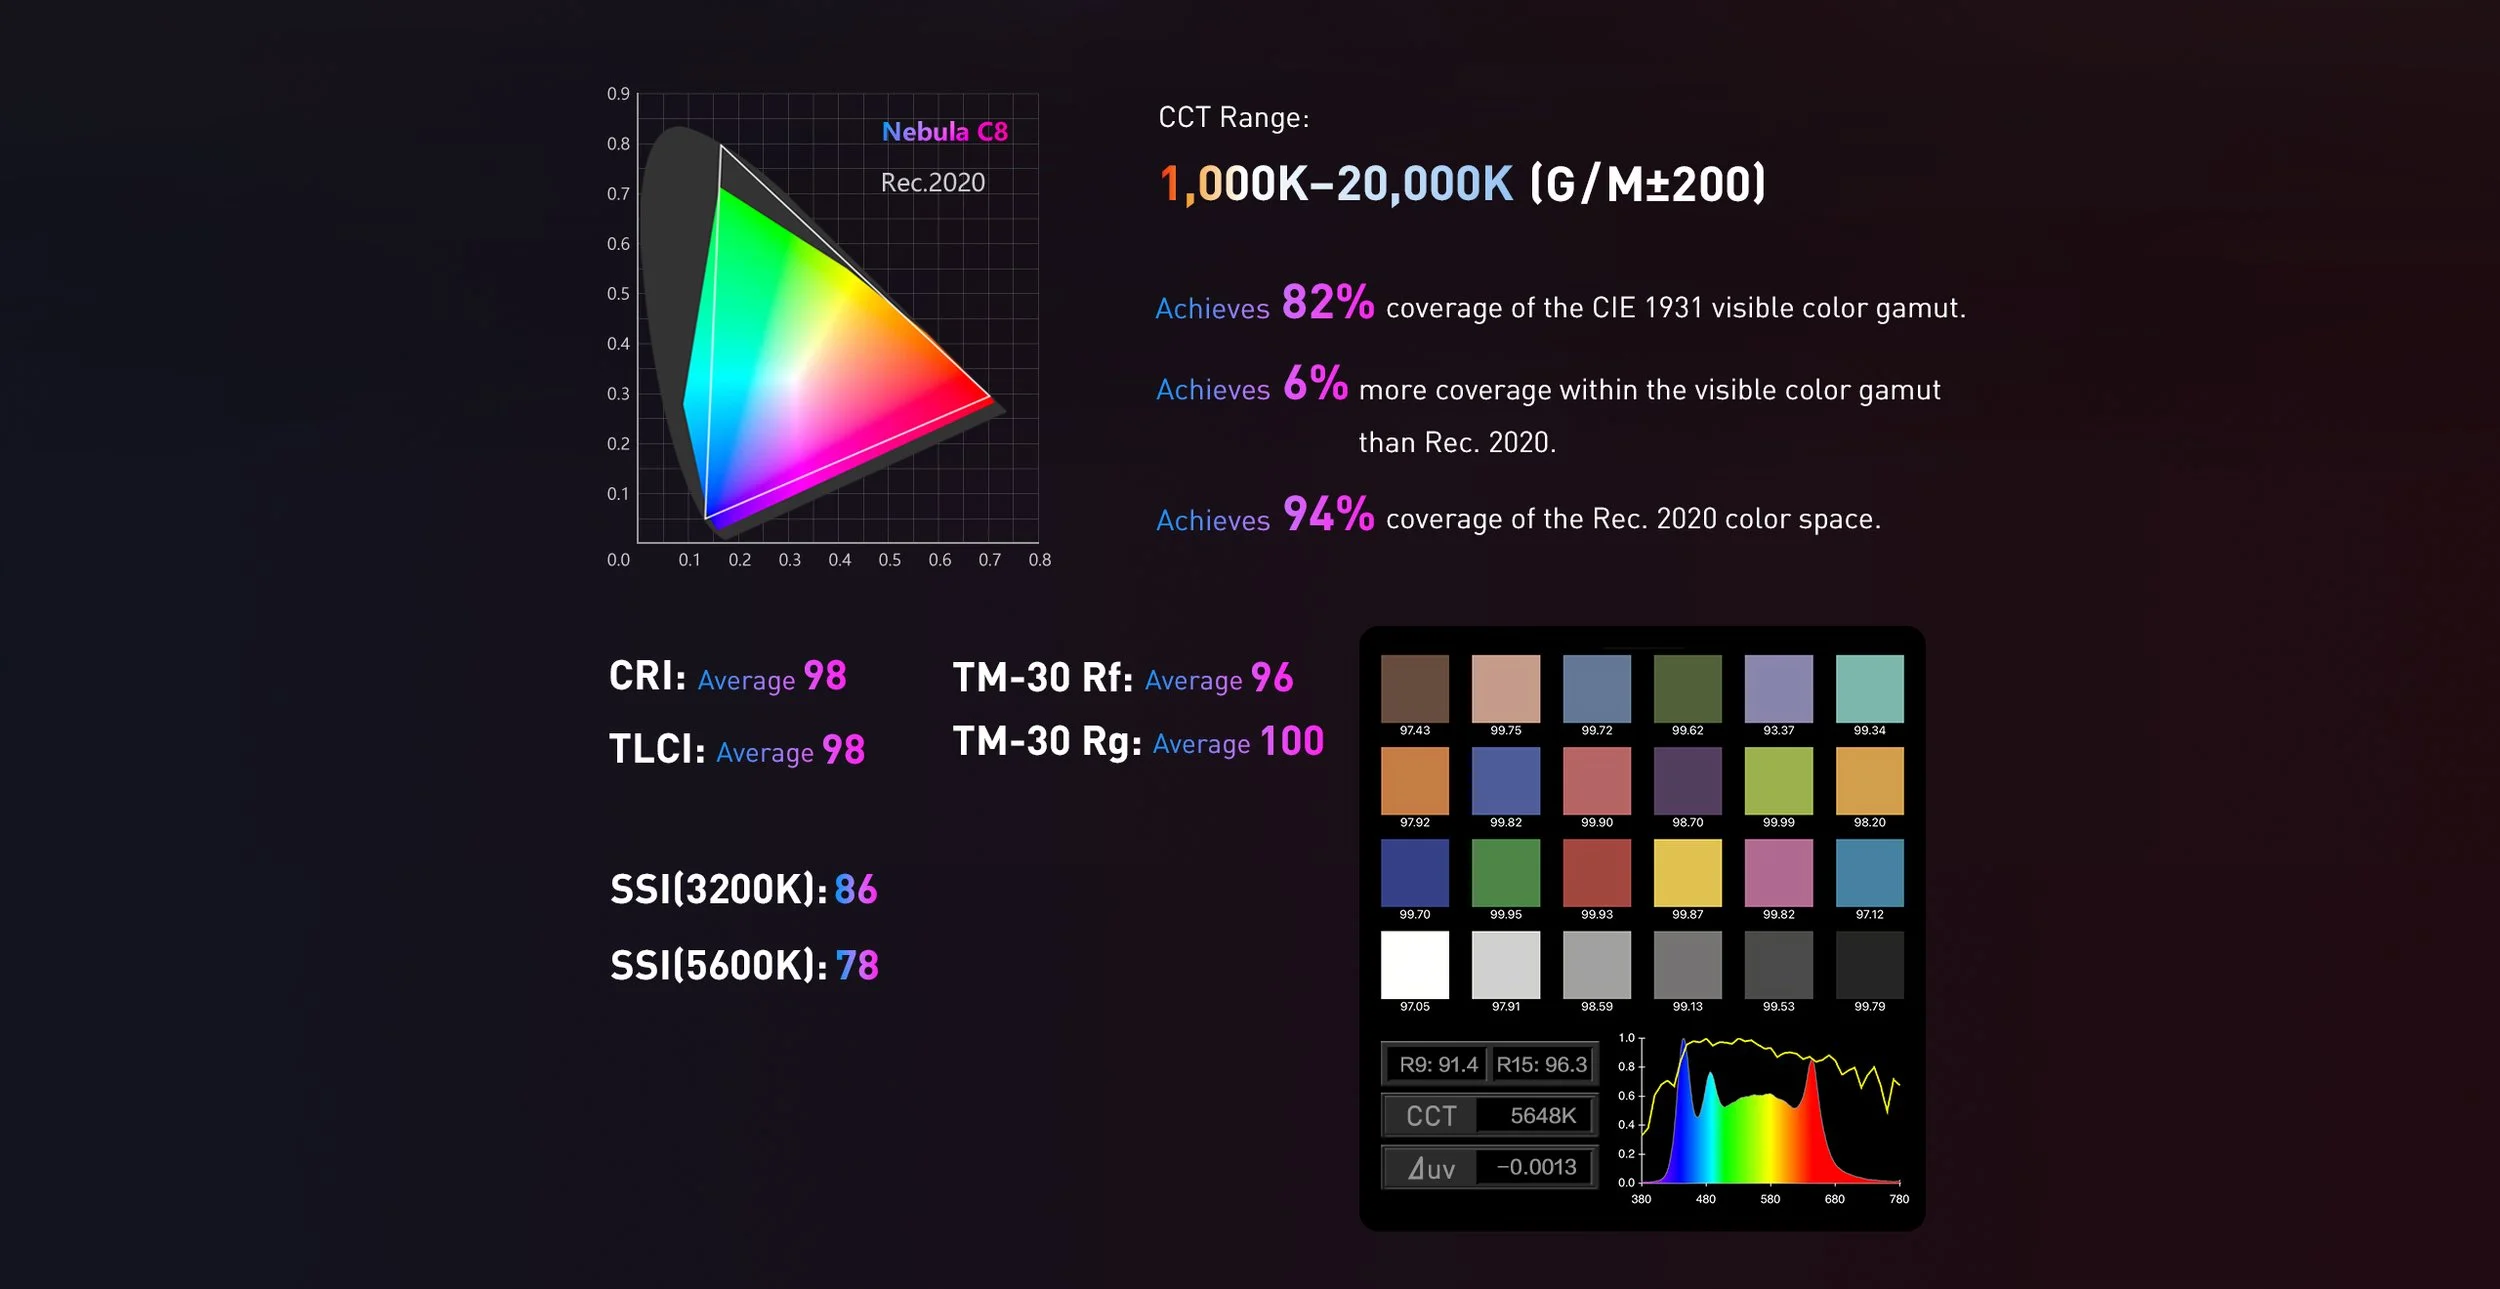Click the pure white swatch labeled 97.05
This screenshot has width=2500, height=1289.
(x=1414, y=964)
